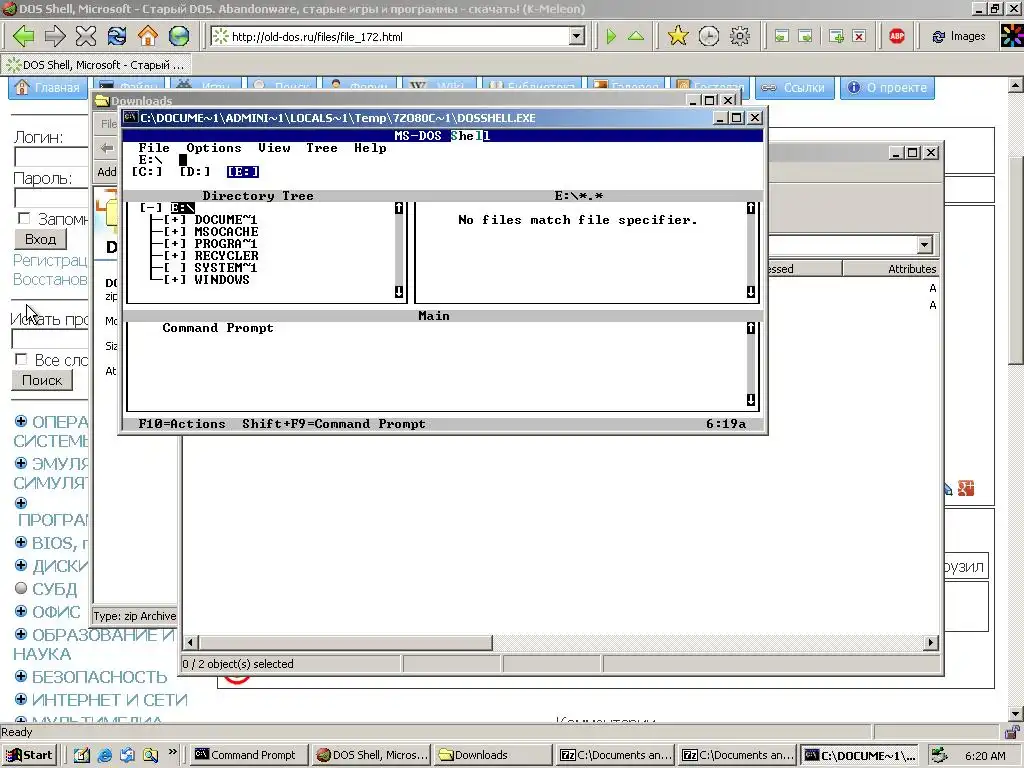Click the green Back arrow in K-Meleon
Image resolution: width=1024 pixels, height=768 pixels.
[x=24, y=36]
